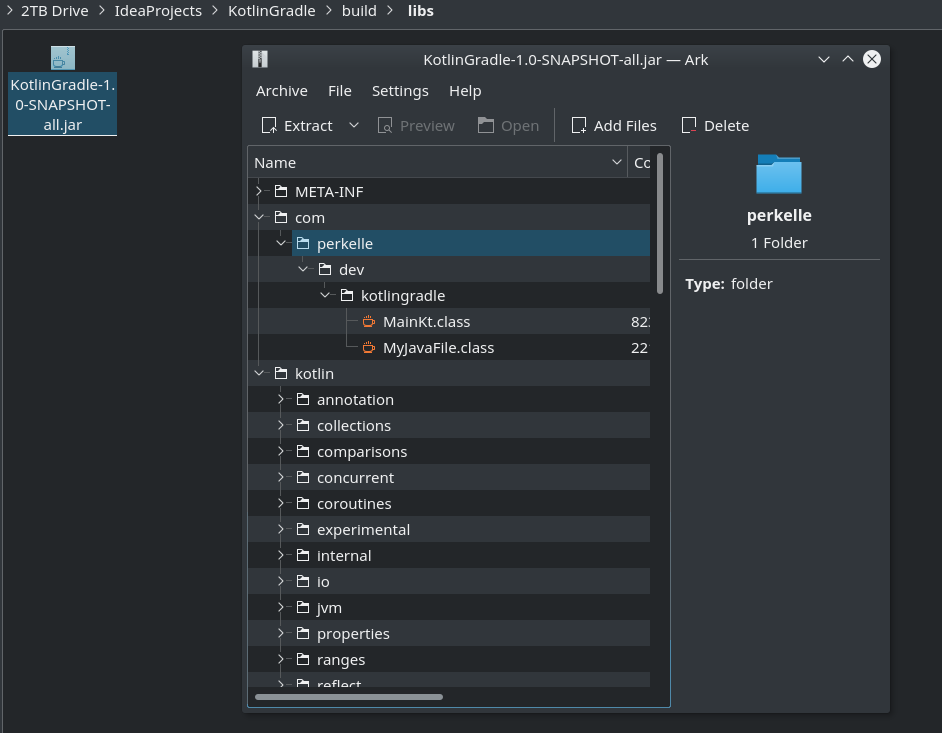Select the Add Files toolbar icon
Viewport: 942px width, 733px height.
tap(578, 125)
